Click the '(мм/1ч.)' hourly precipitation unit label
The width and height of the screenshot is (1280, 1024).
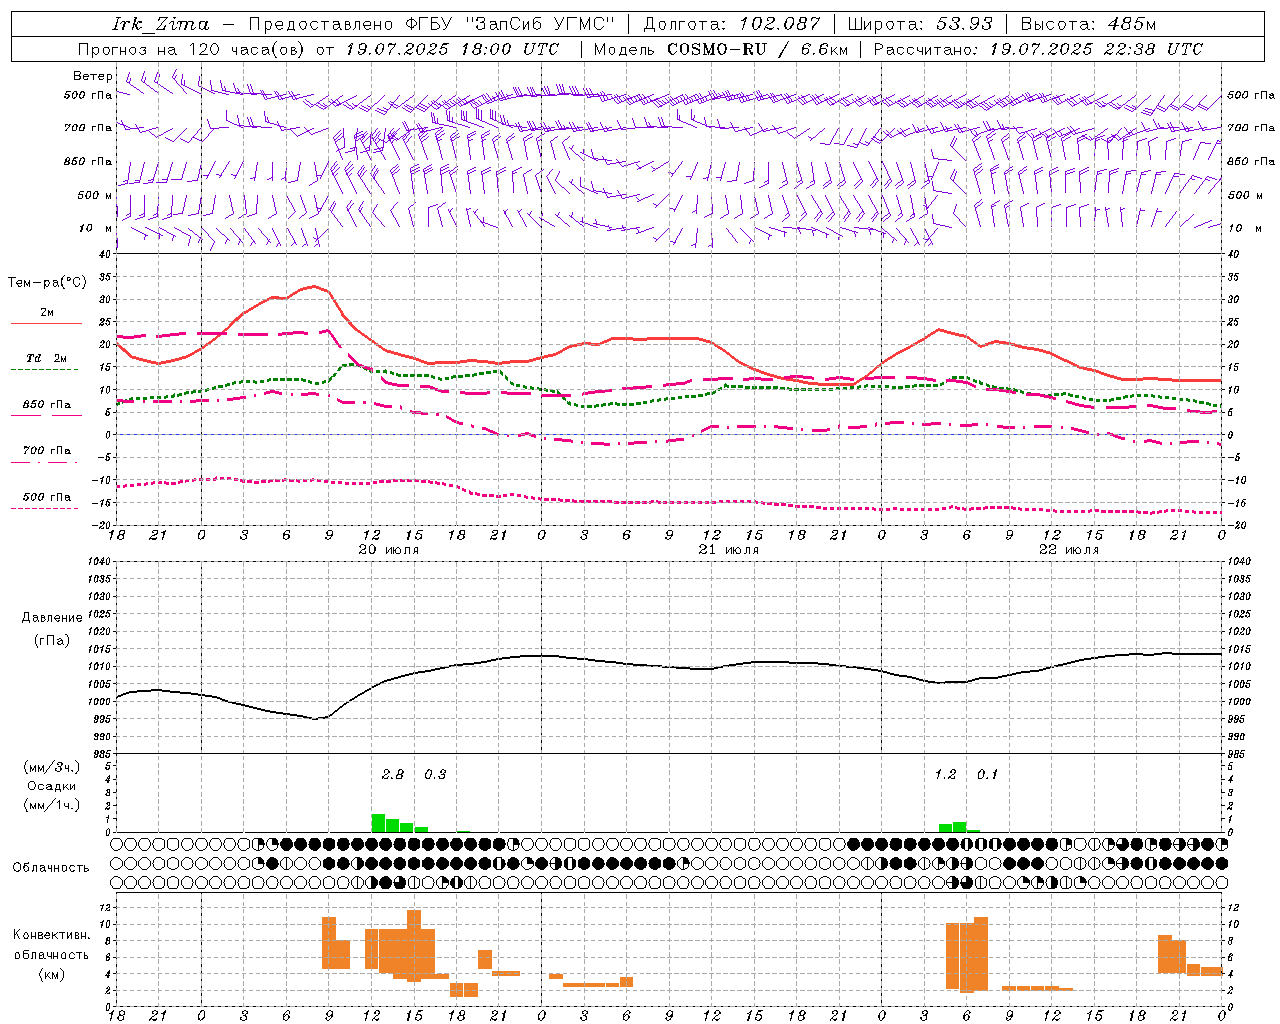(51, 805)
